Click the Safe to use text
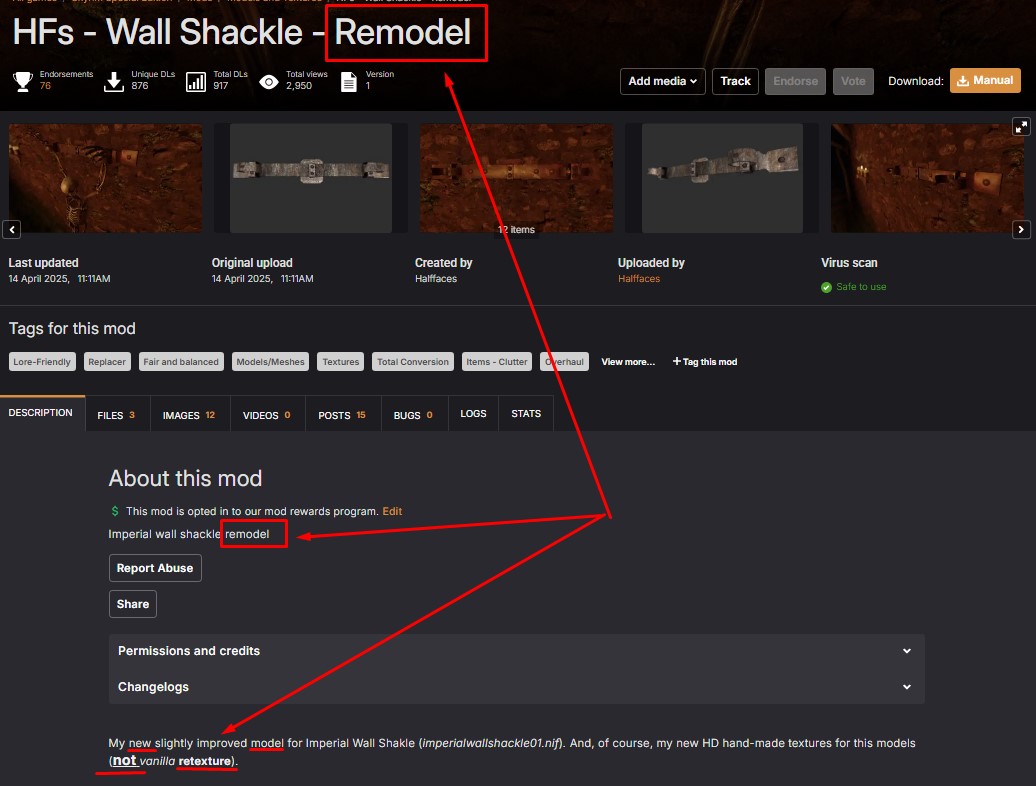The image size is (1036, 786). point(862,287)
